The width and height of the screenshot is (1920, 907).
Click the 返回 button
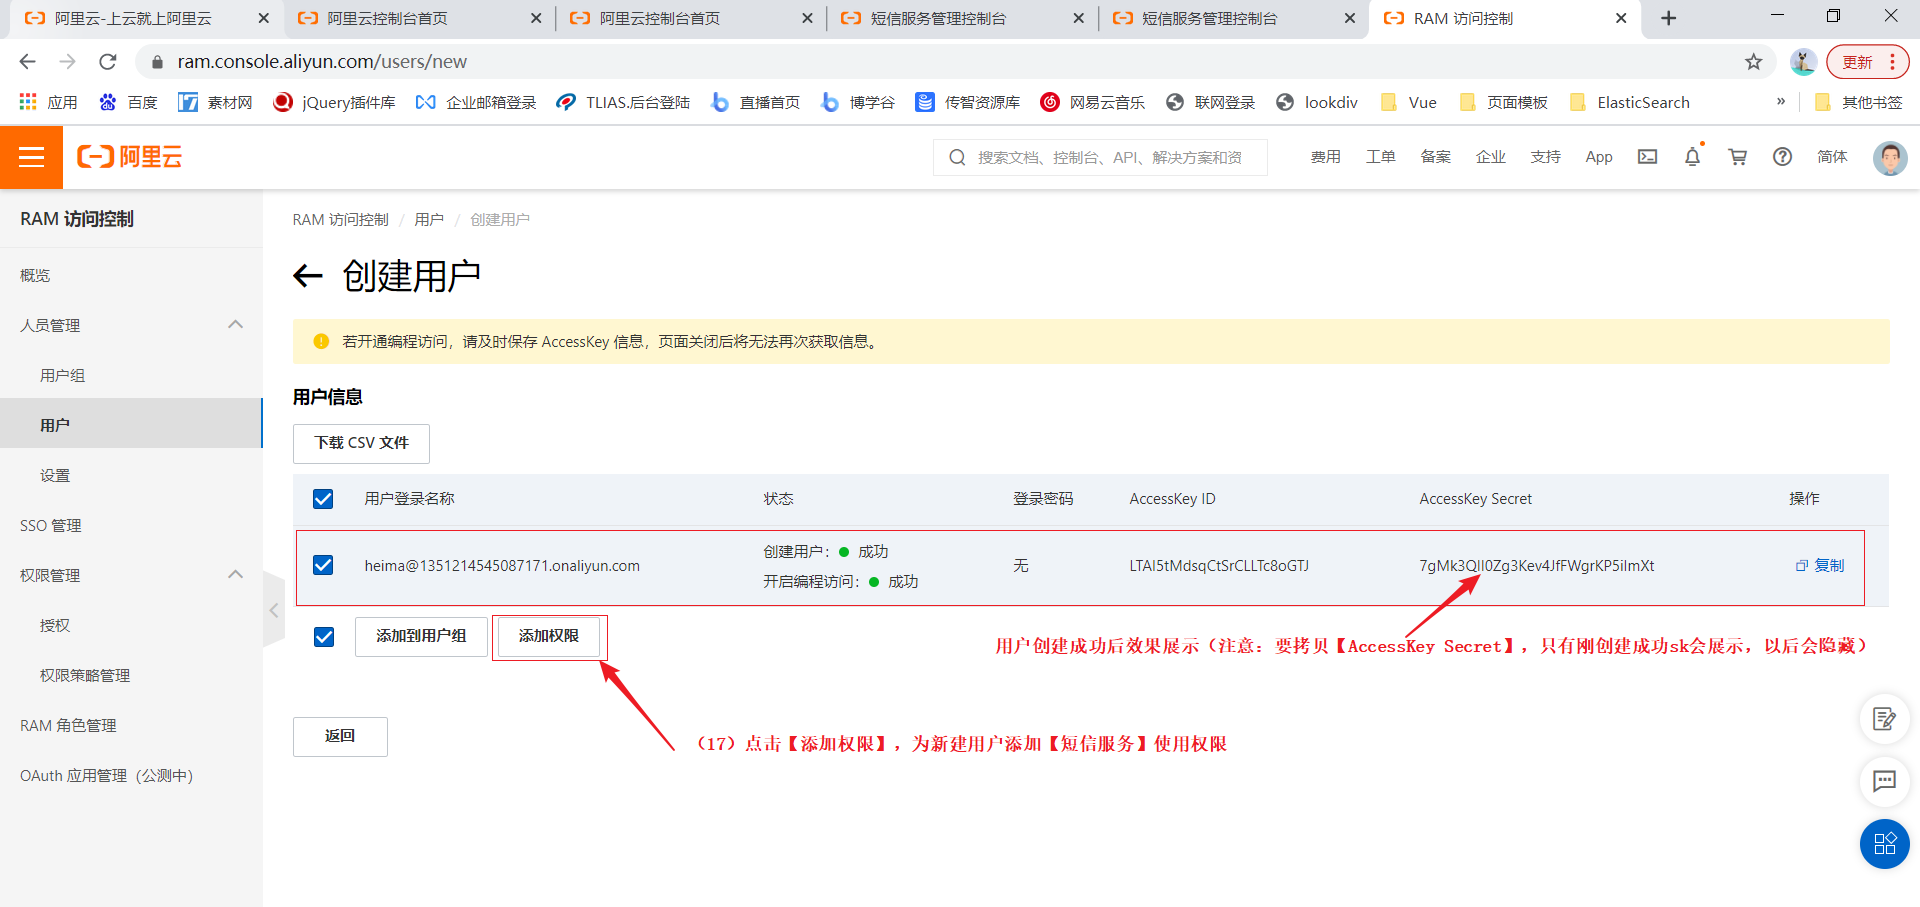point(340,736)
